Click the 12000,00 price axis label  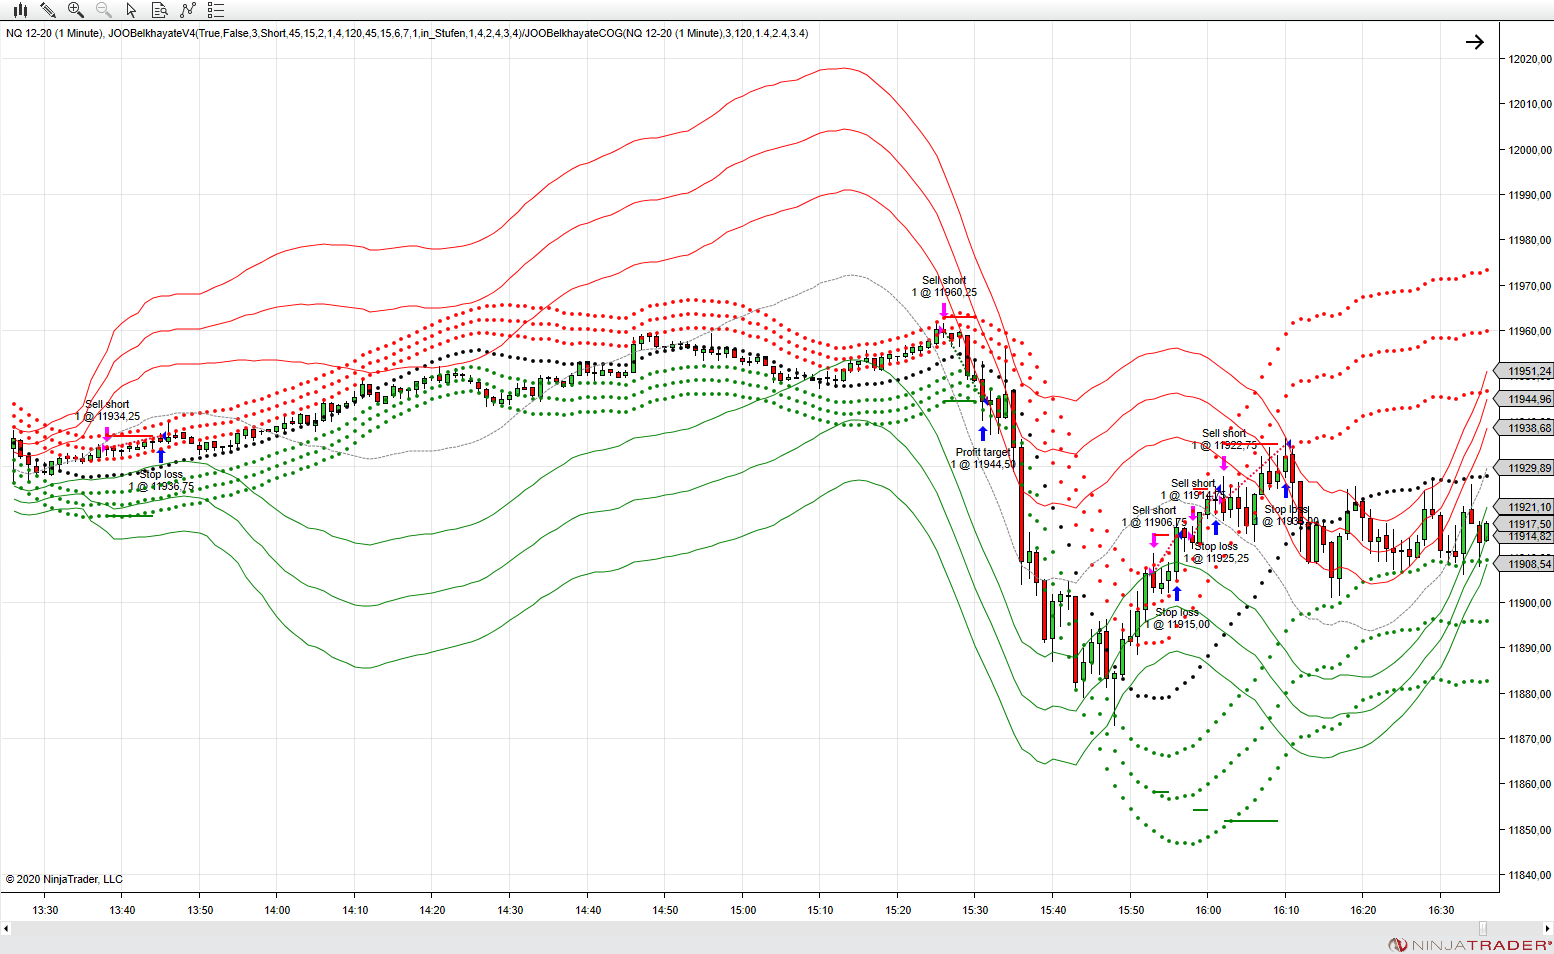1530,150
